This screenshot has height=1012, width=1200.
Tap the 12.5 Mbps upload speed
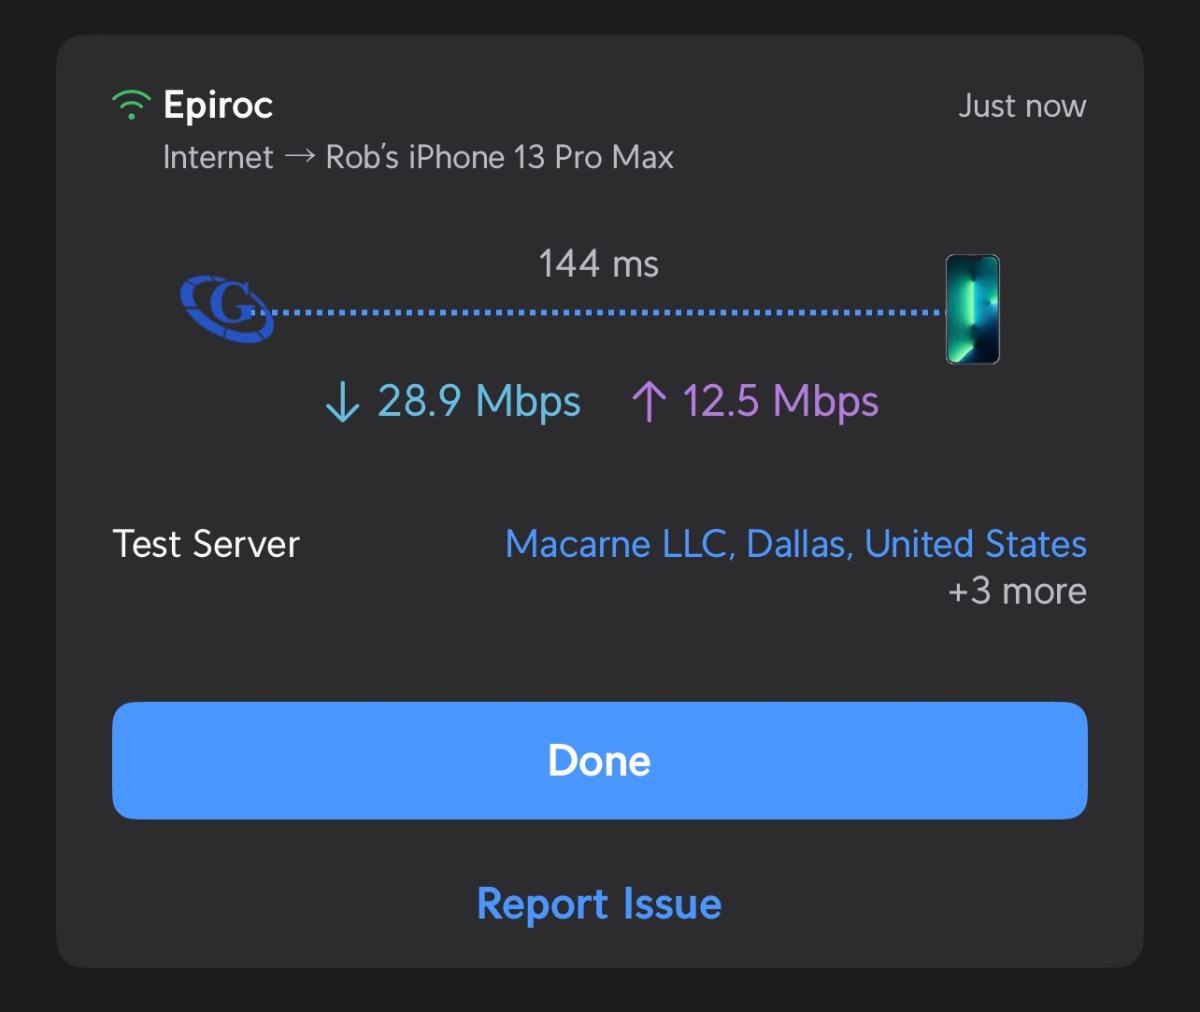pyautogui.click(x=781, y=402)
